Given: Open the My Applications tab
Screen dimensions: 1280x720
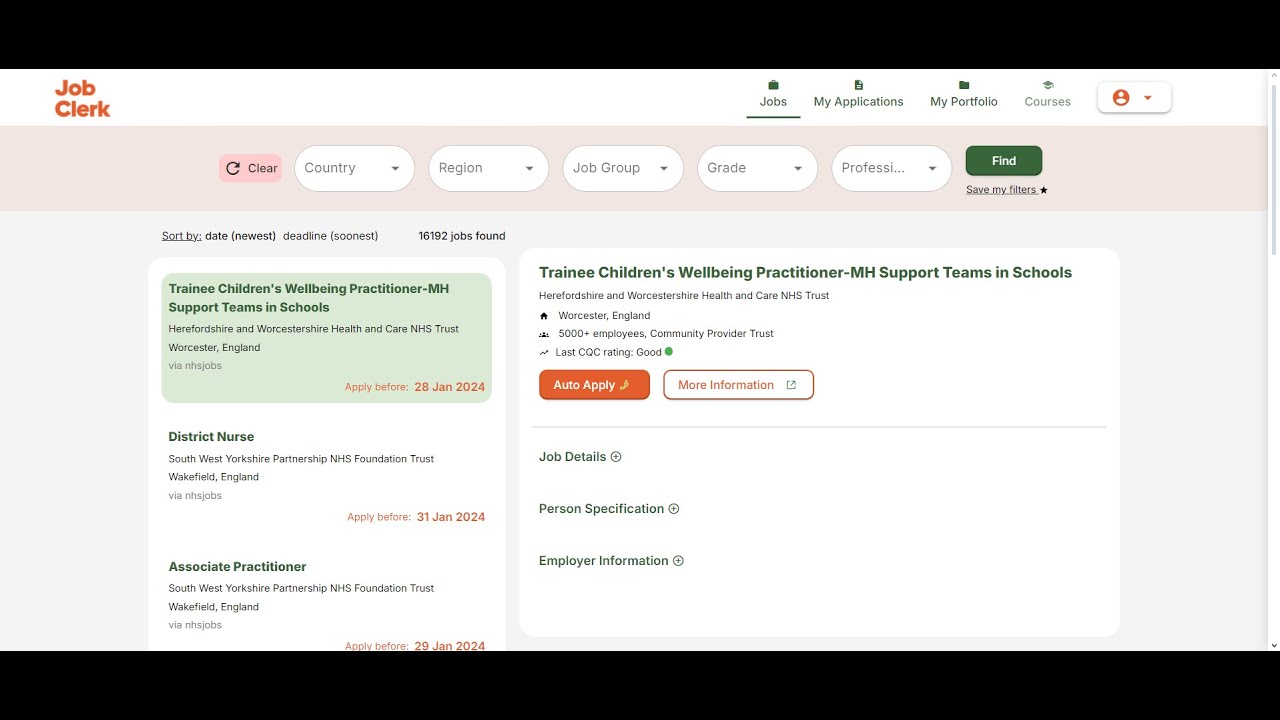Looking at the screenshot, I should 858,94.
